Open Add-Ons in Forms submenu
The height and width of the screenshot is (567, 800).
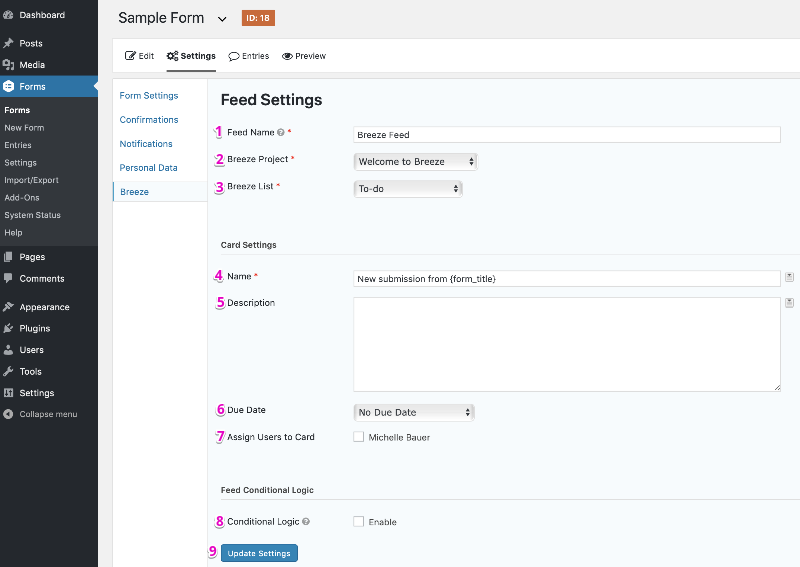point(22,198)
